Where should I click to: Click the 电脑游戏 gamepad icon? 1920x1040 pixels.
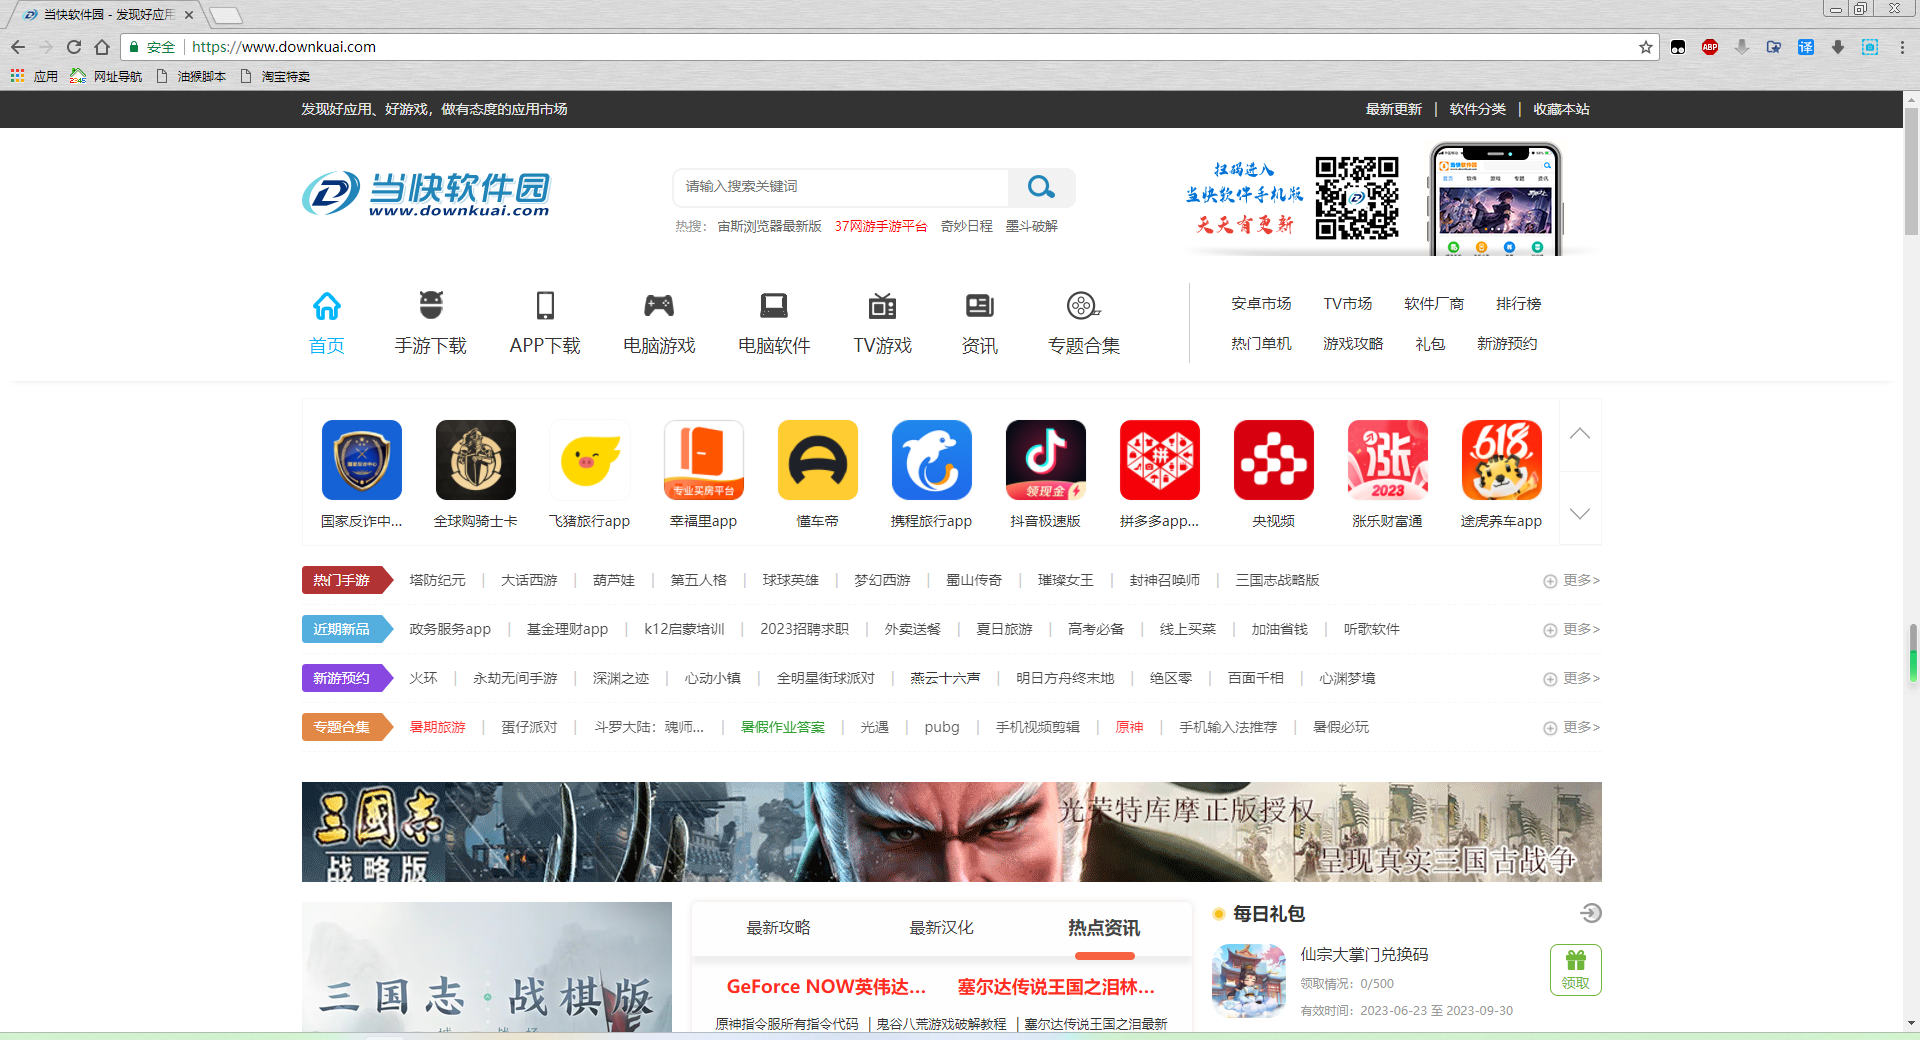pos(658,305)
